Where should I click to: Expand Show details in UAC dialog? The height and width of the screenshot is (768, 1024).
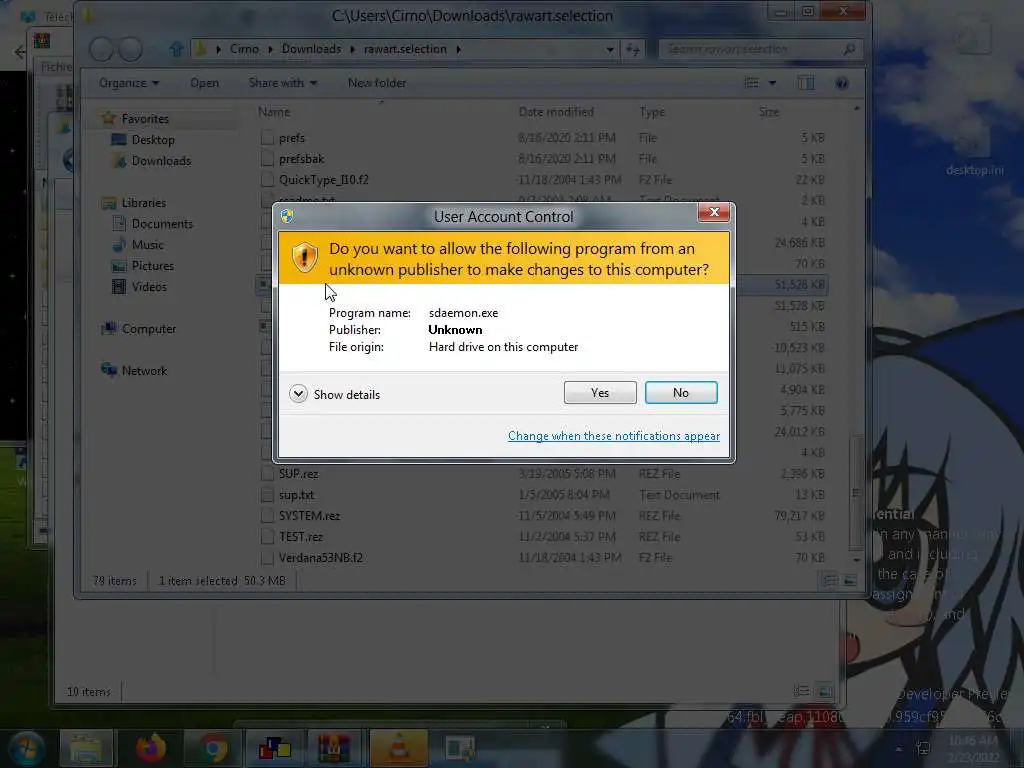[334, 394]
